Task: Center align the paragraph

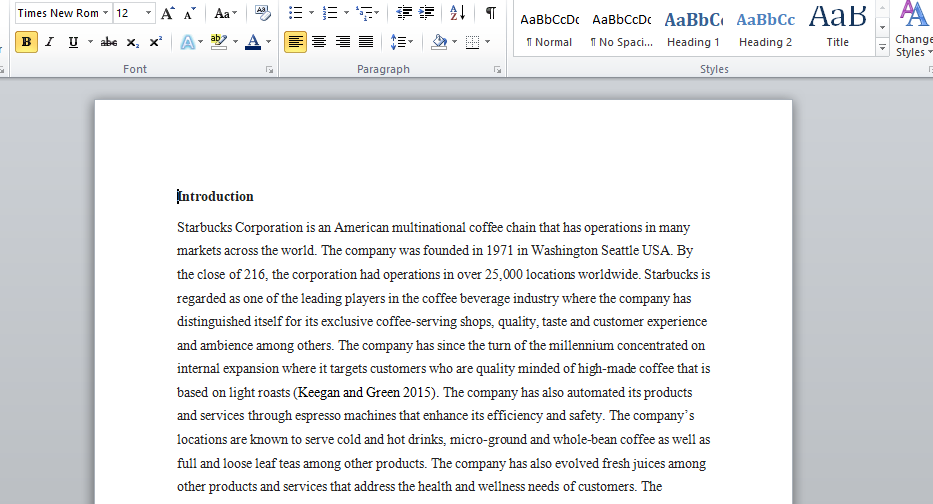Action: pyautogui.click(x=319, y=42)
